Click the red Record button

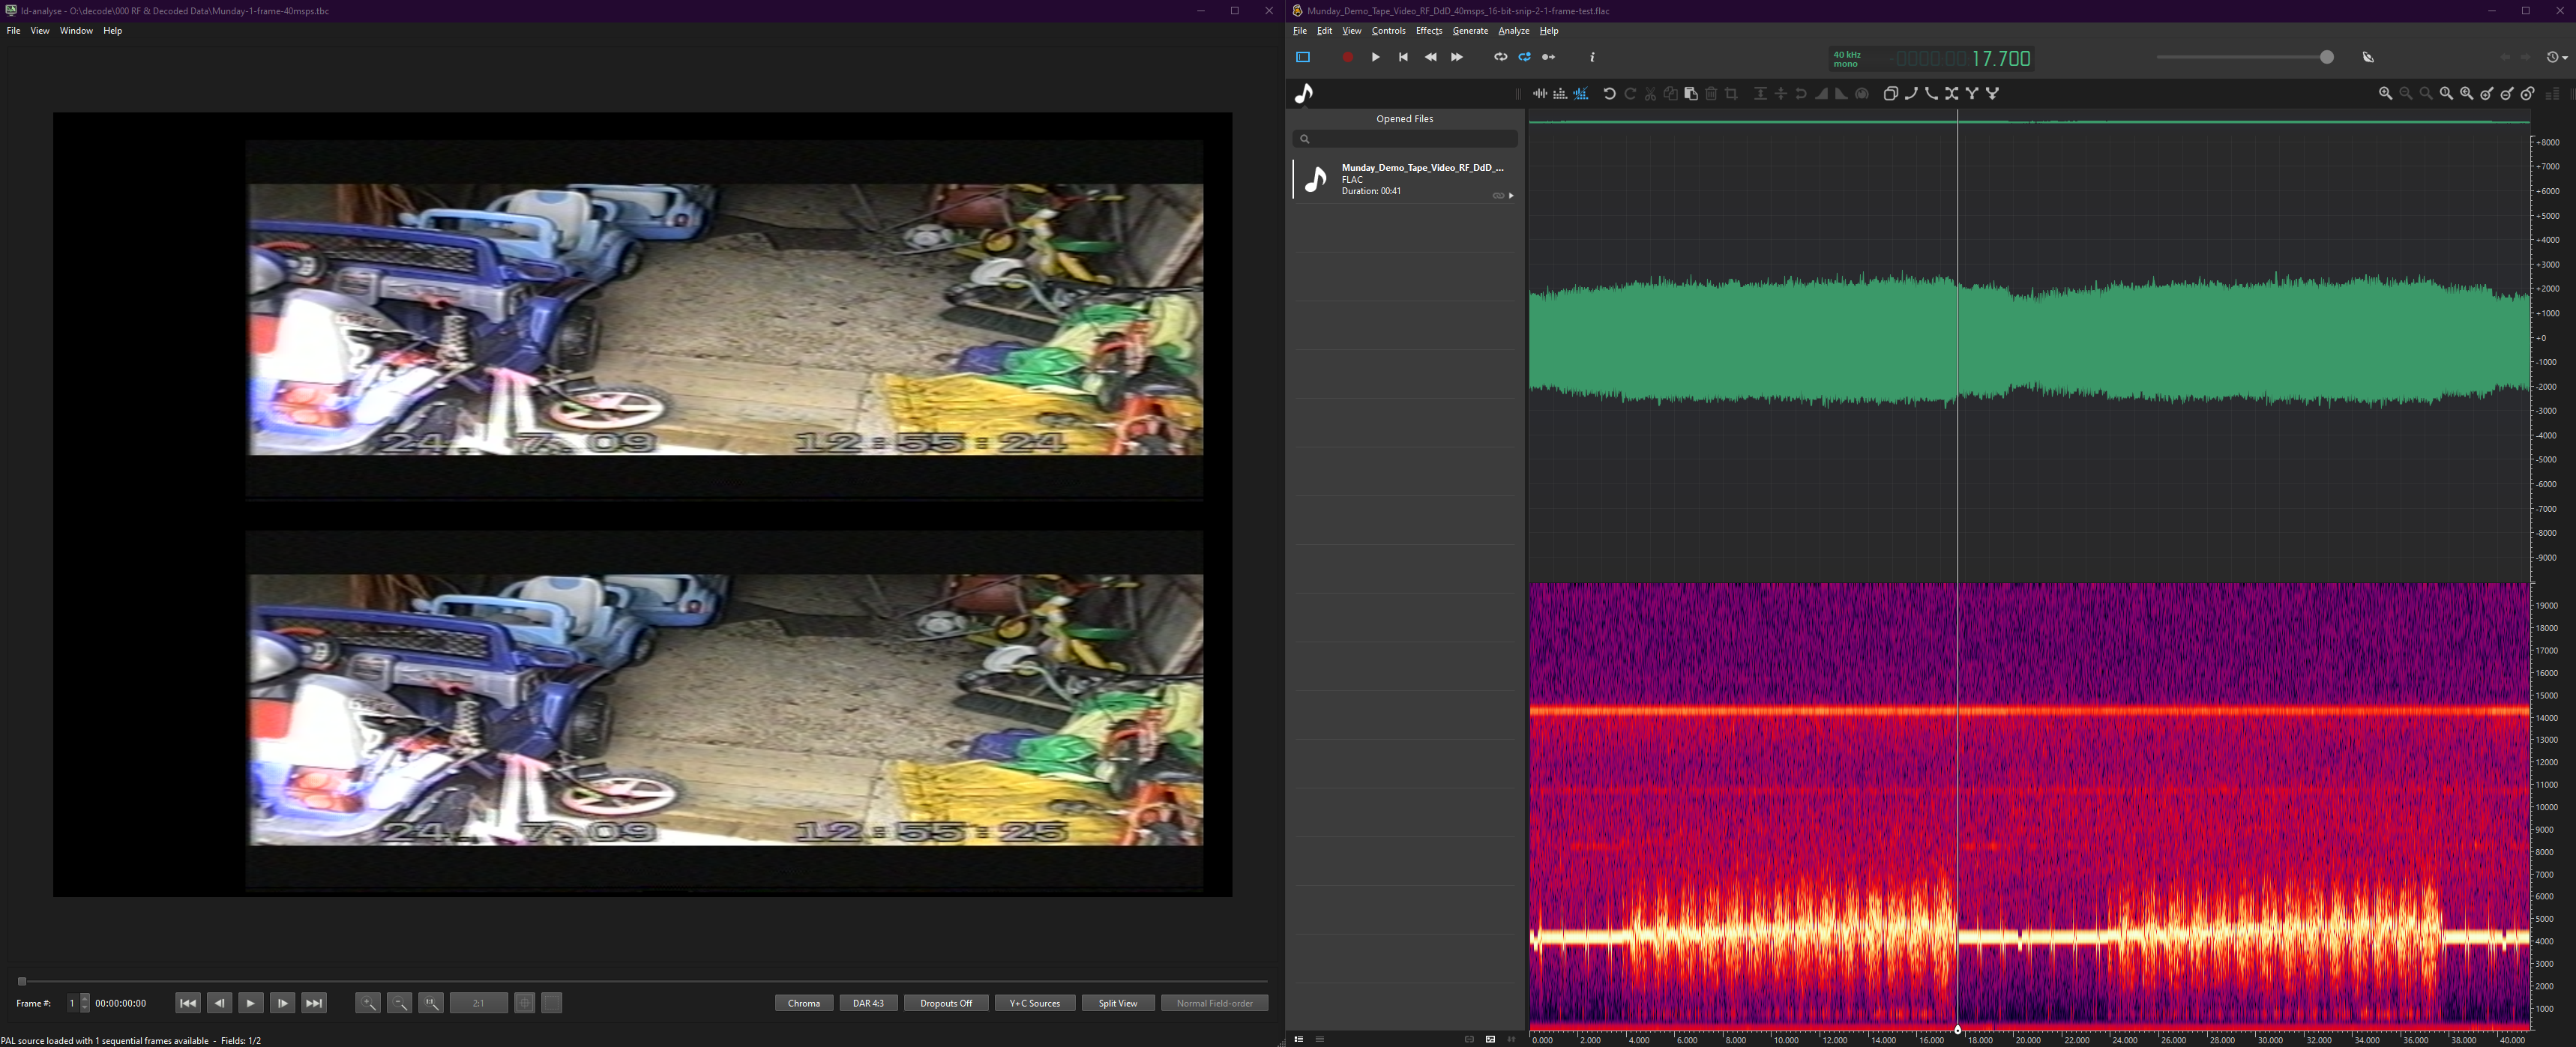click(x=1347, y=58)
